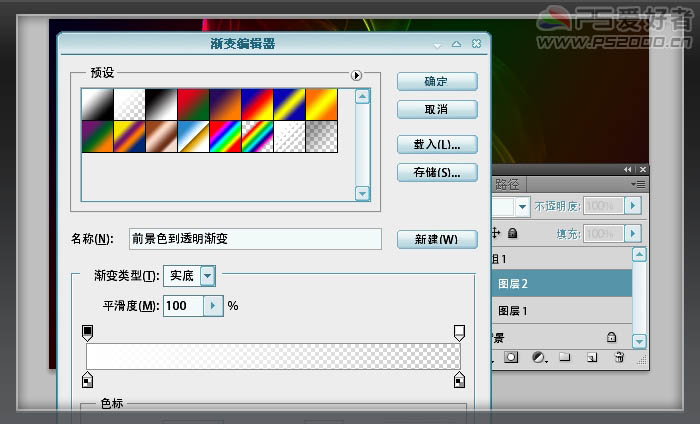700x424 pixels.
Task: Click the create new layer icon
Action: point(591,357)
